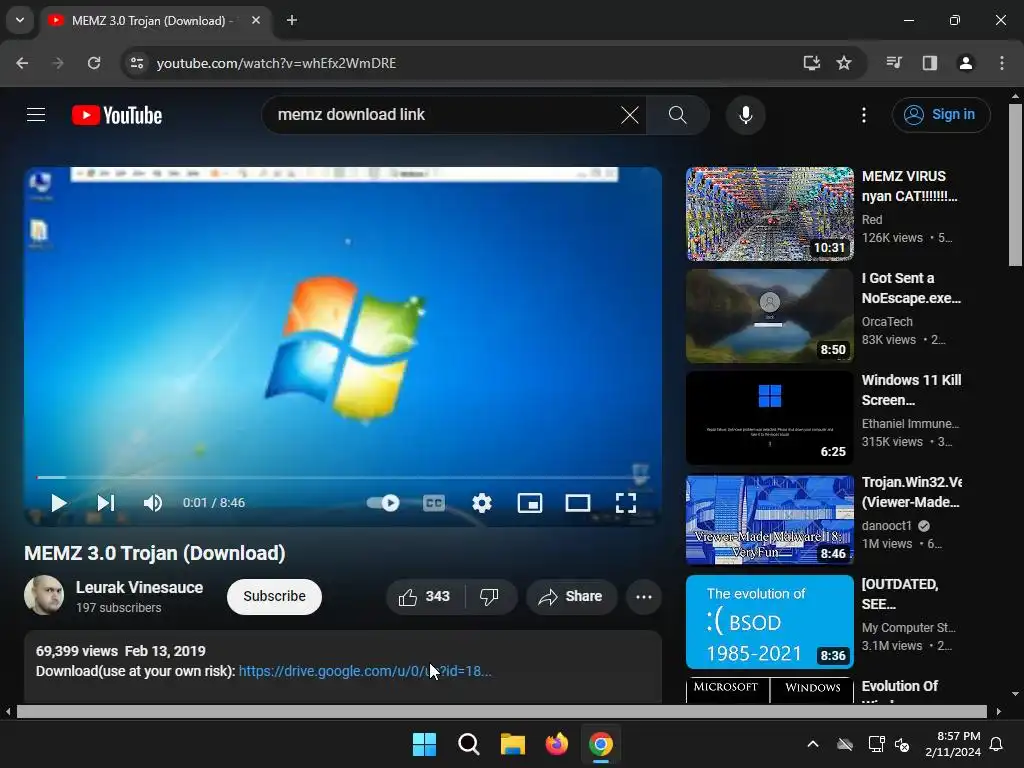This screenshot has width=1024, height=768.
Task: Click the horizontal scrollbar
Action: 502,712
